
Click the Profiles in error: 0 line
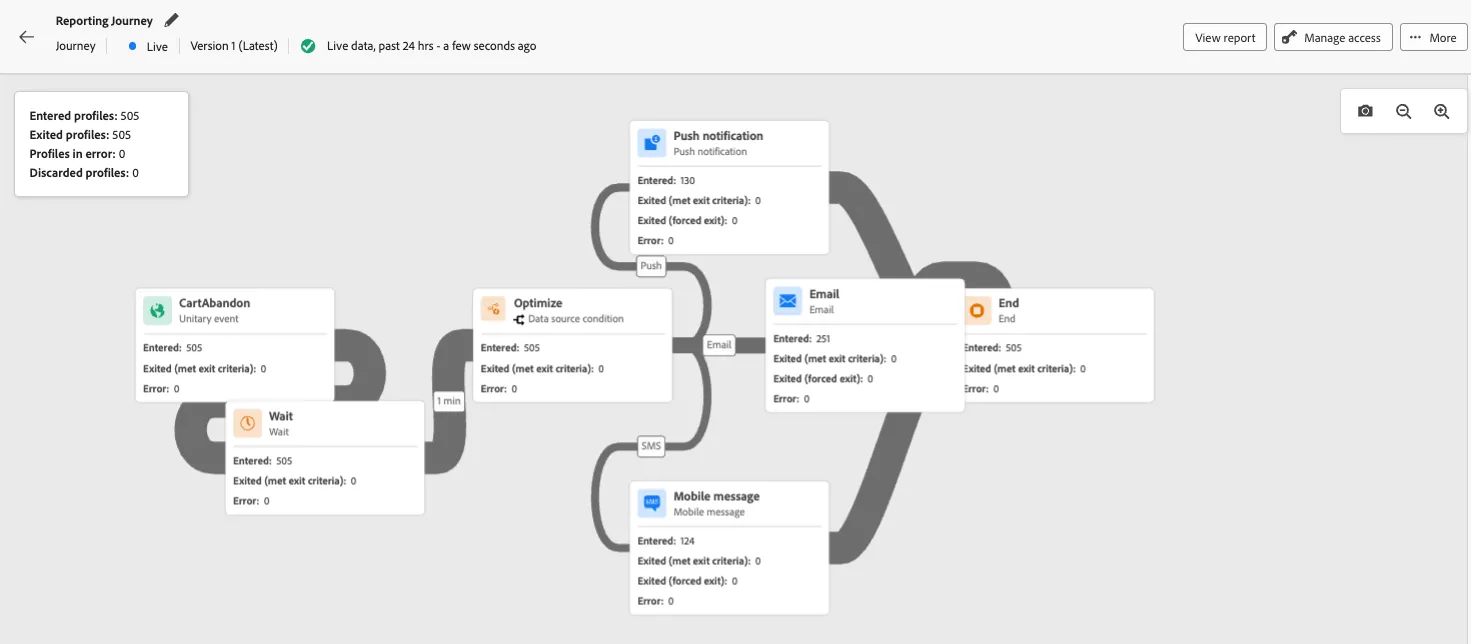pos(77,154)
